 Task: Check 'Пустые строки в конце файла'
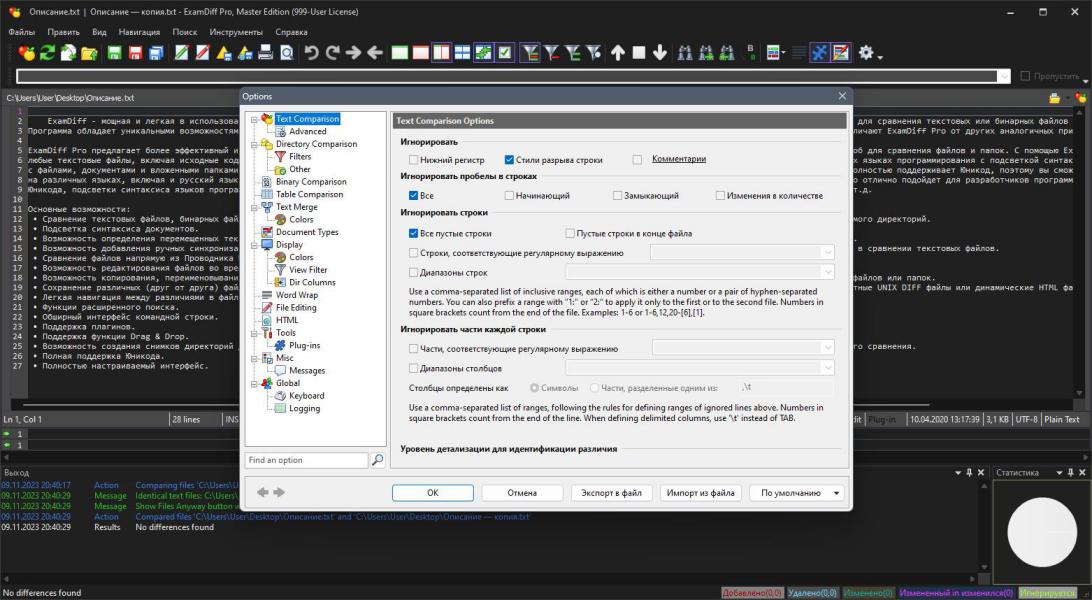(x=570, y=234)
